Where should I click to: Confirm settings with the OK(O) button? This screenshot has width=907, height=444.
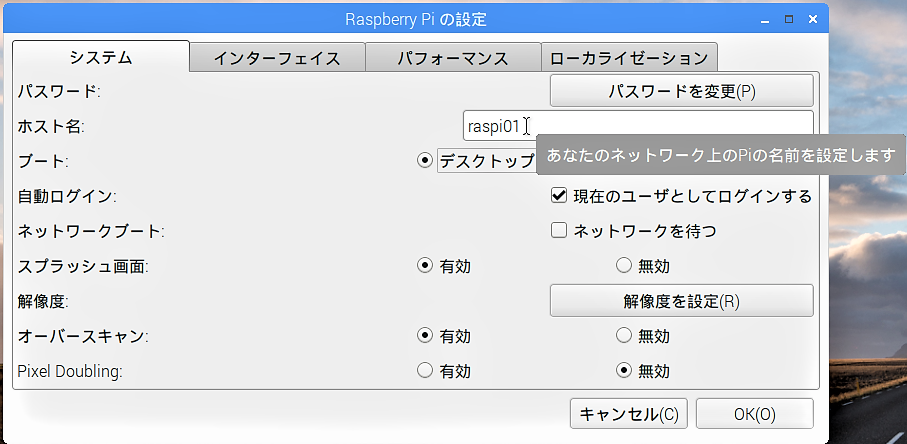click(x=755, y=414)
